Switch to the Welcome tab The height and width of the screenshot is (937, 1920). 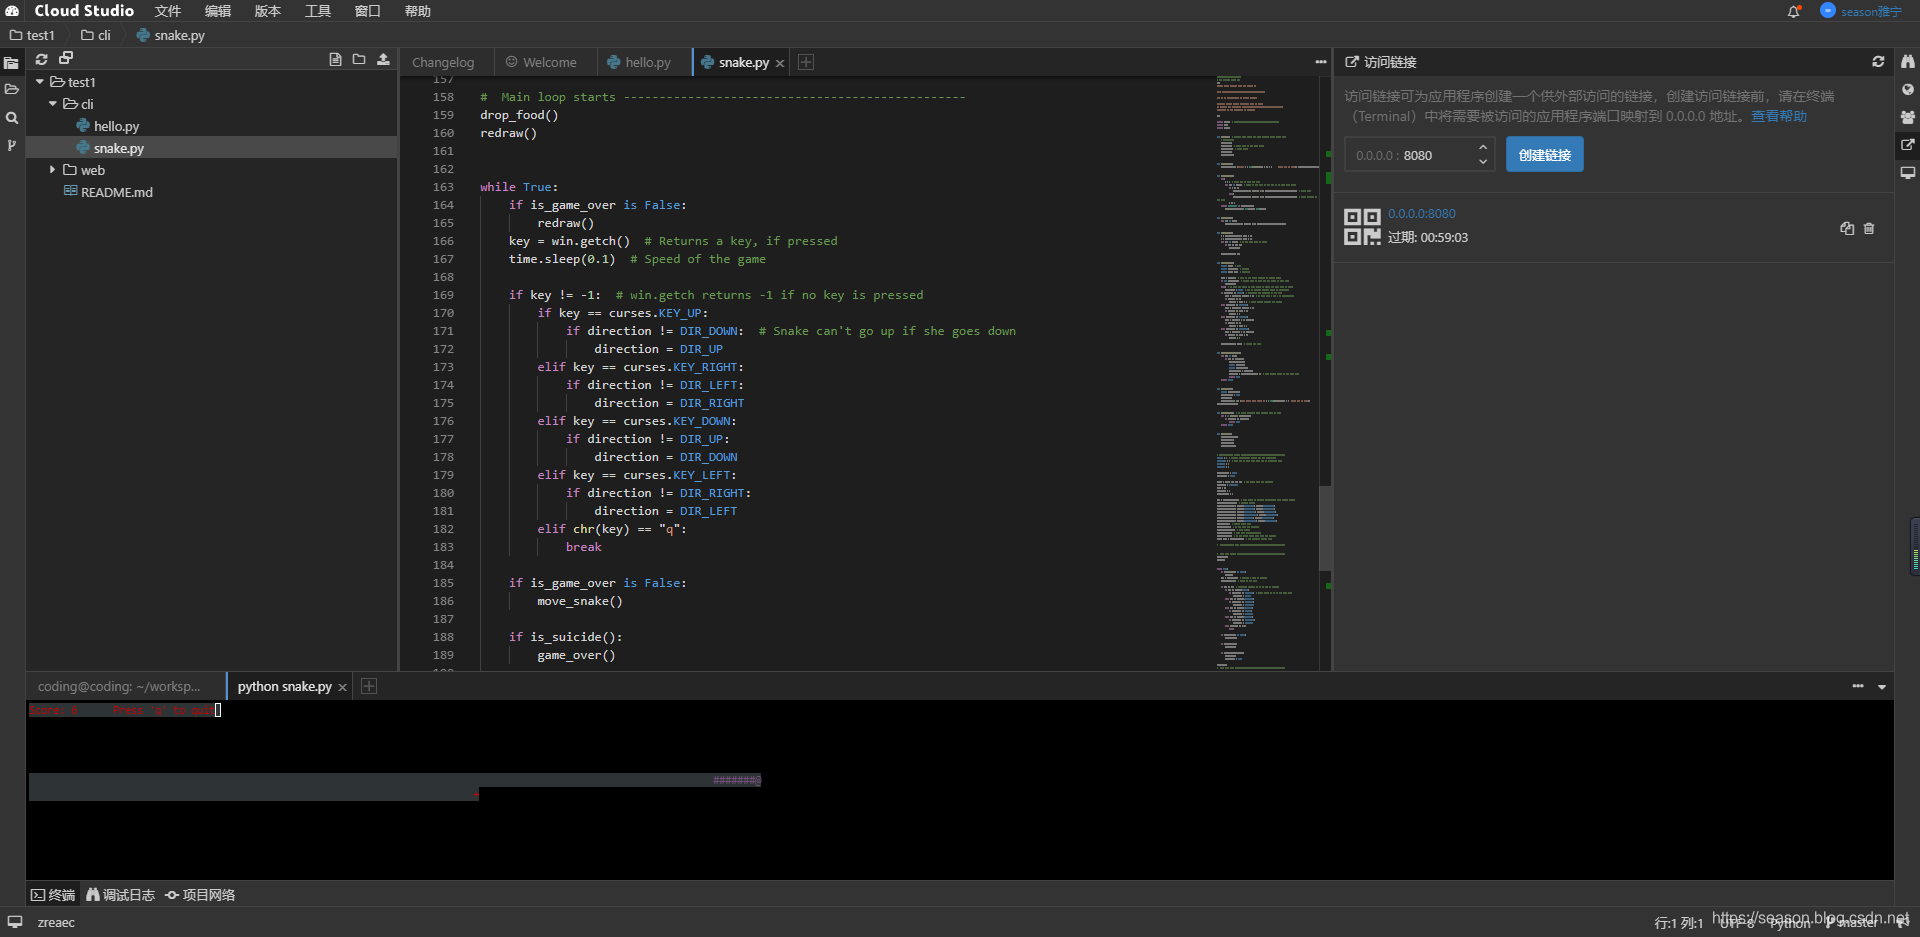point(541,62)
